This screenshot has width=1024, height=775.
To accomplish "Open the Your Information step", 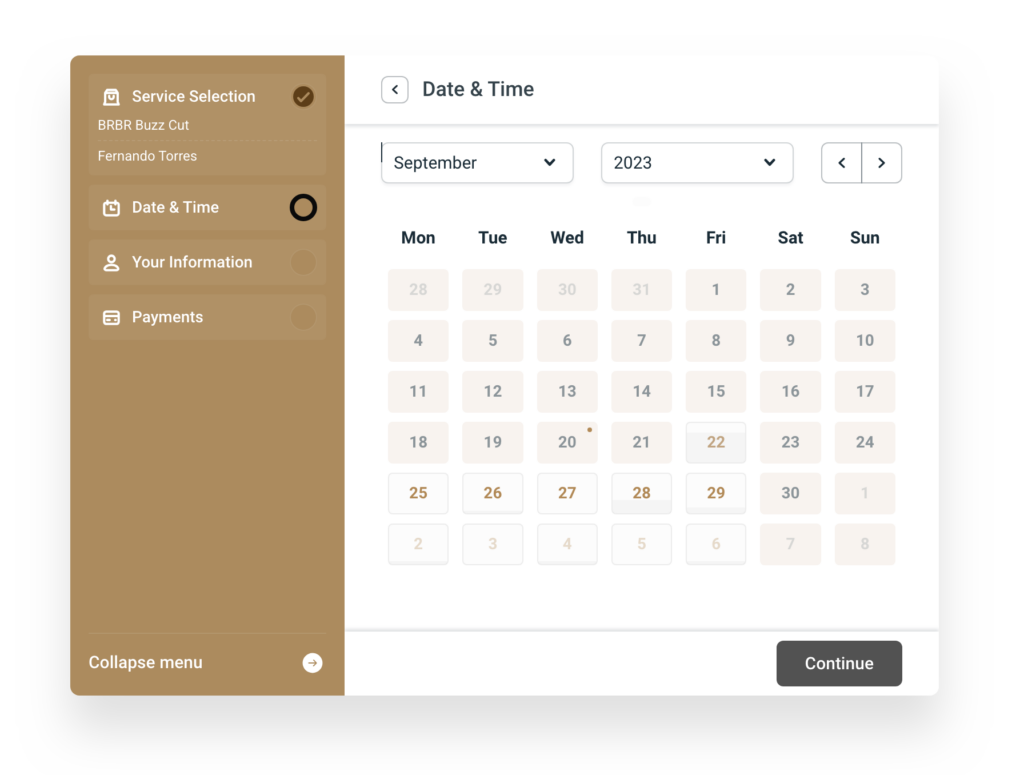I will point(192,263).
